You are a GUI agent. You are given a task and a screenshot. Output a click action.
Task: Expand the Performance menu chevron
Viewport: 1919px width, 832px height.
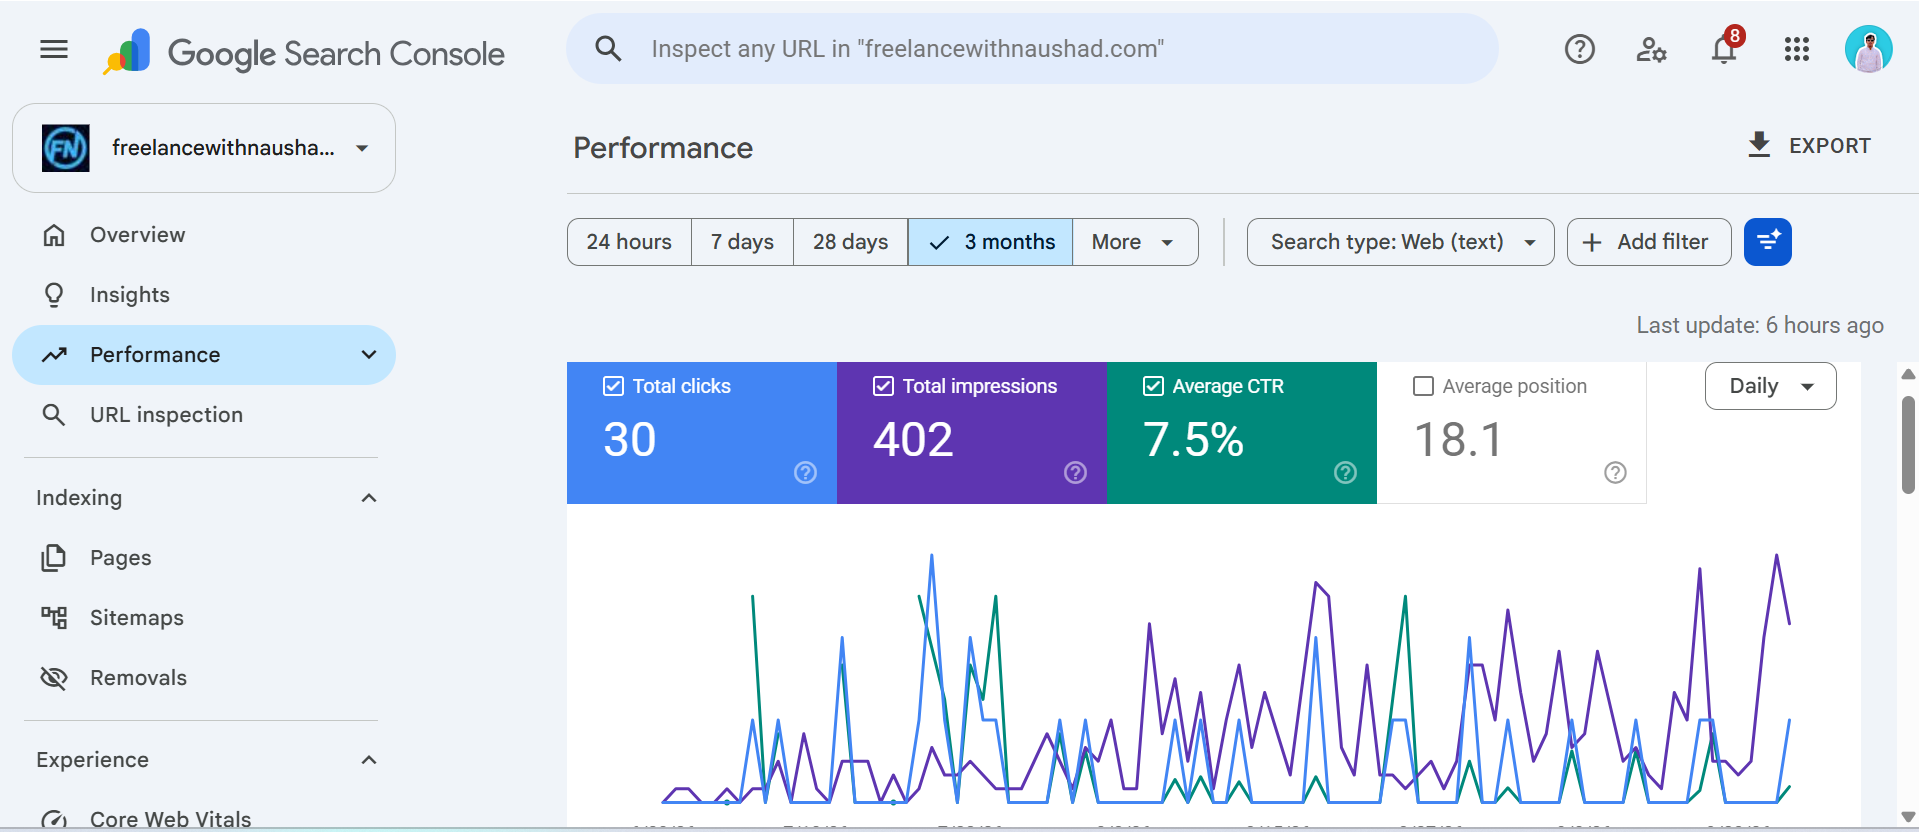[x=369, y=355]
